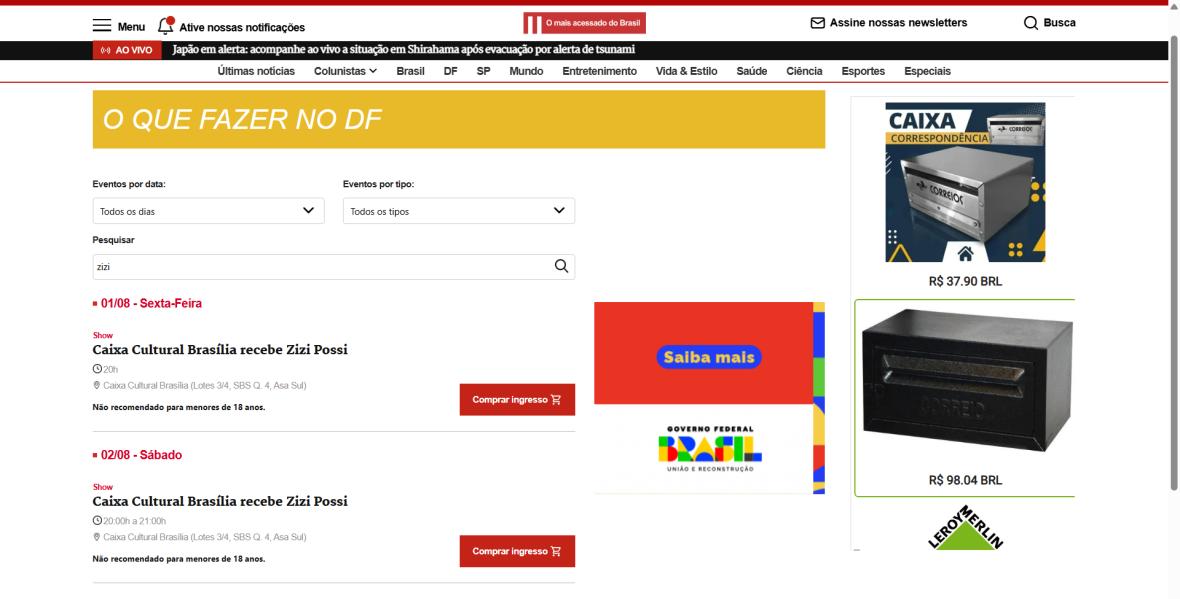Viewport: 1180px width, 599px height.
Task: Open the Mundo section
Action: point(526,71)
